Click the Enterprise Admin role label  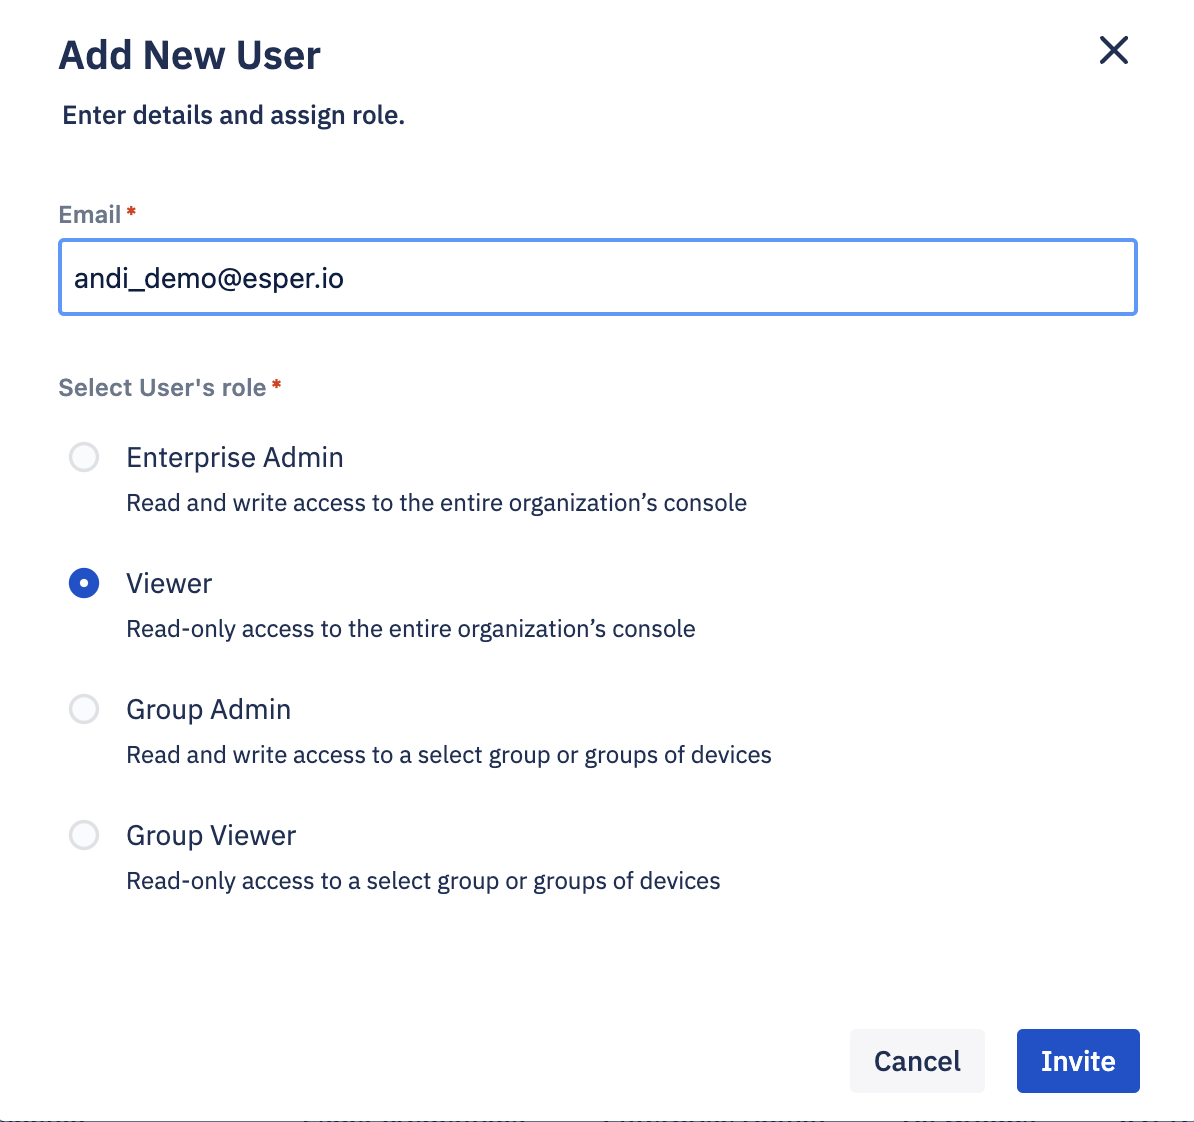click(x=235, y=458)
